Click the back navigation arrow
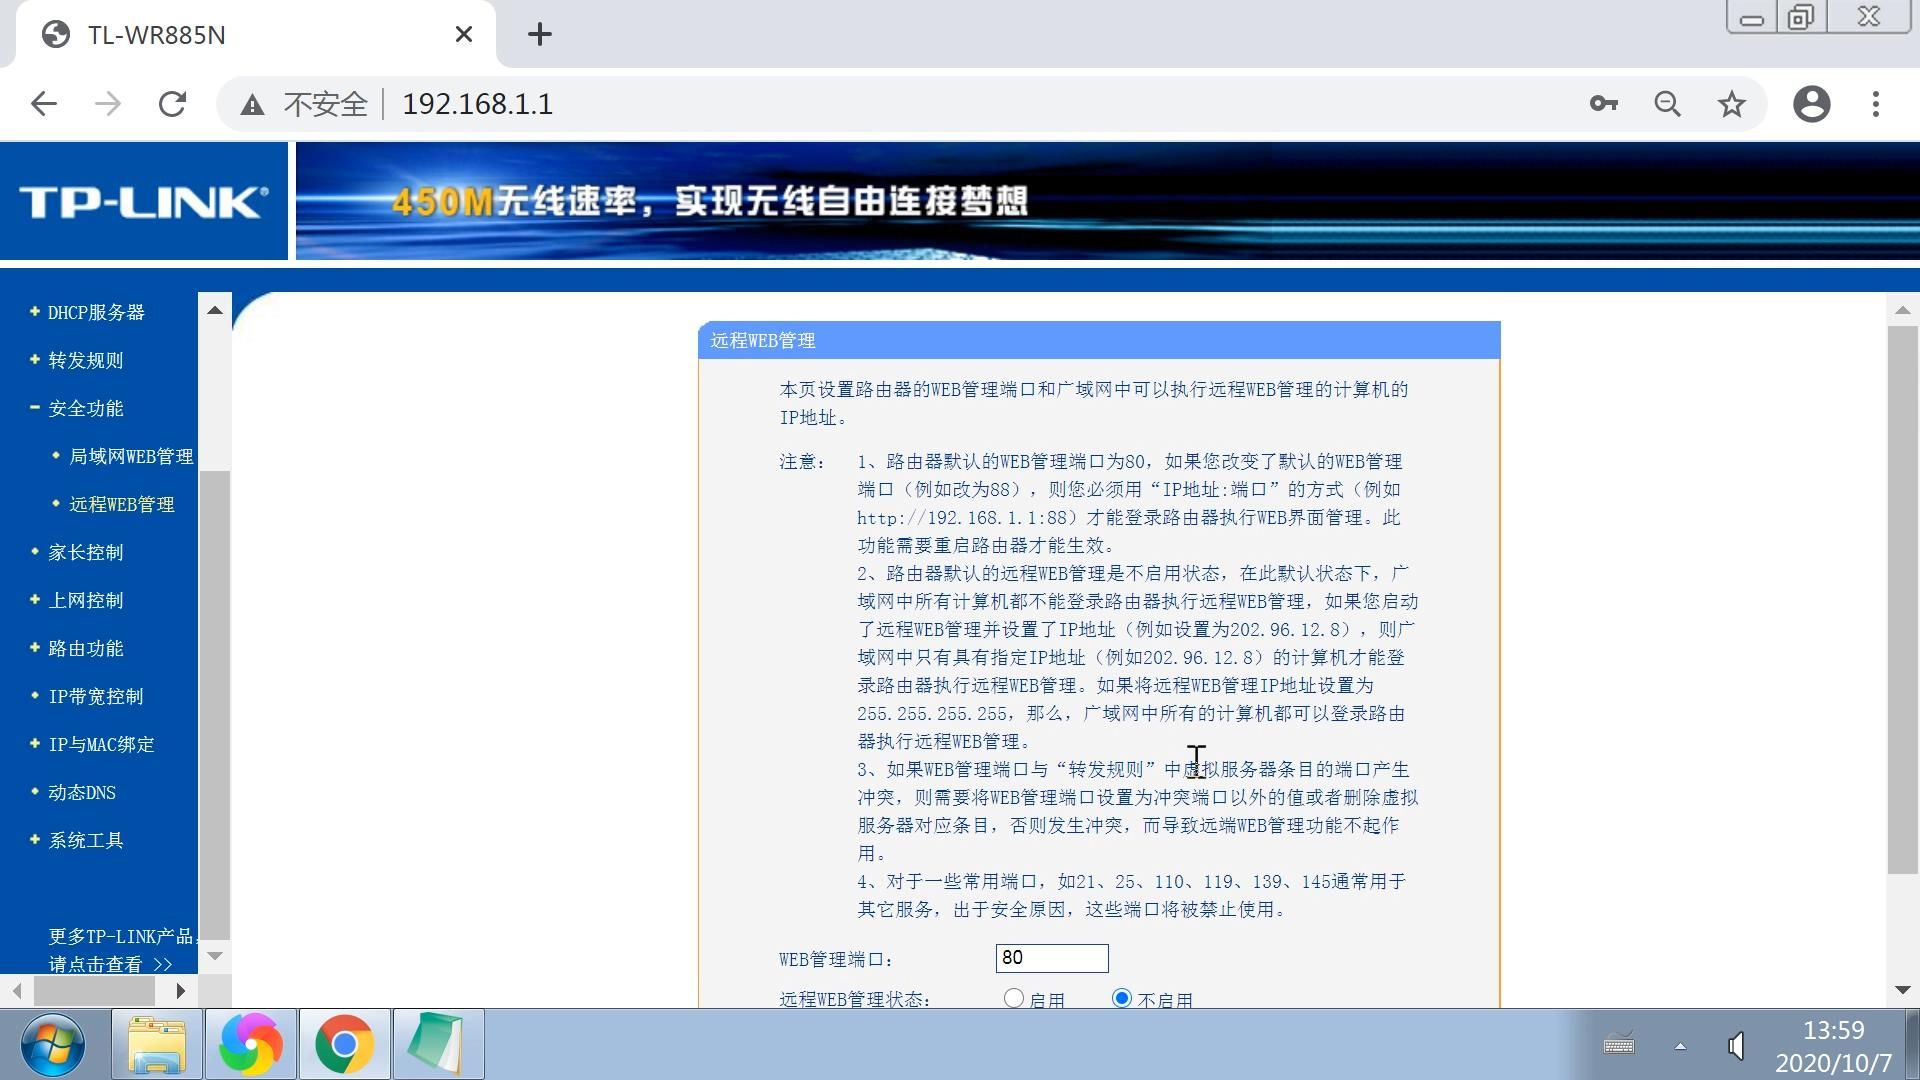 tap(44, 104)
